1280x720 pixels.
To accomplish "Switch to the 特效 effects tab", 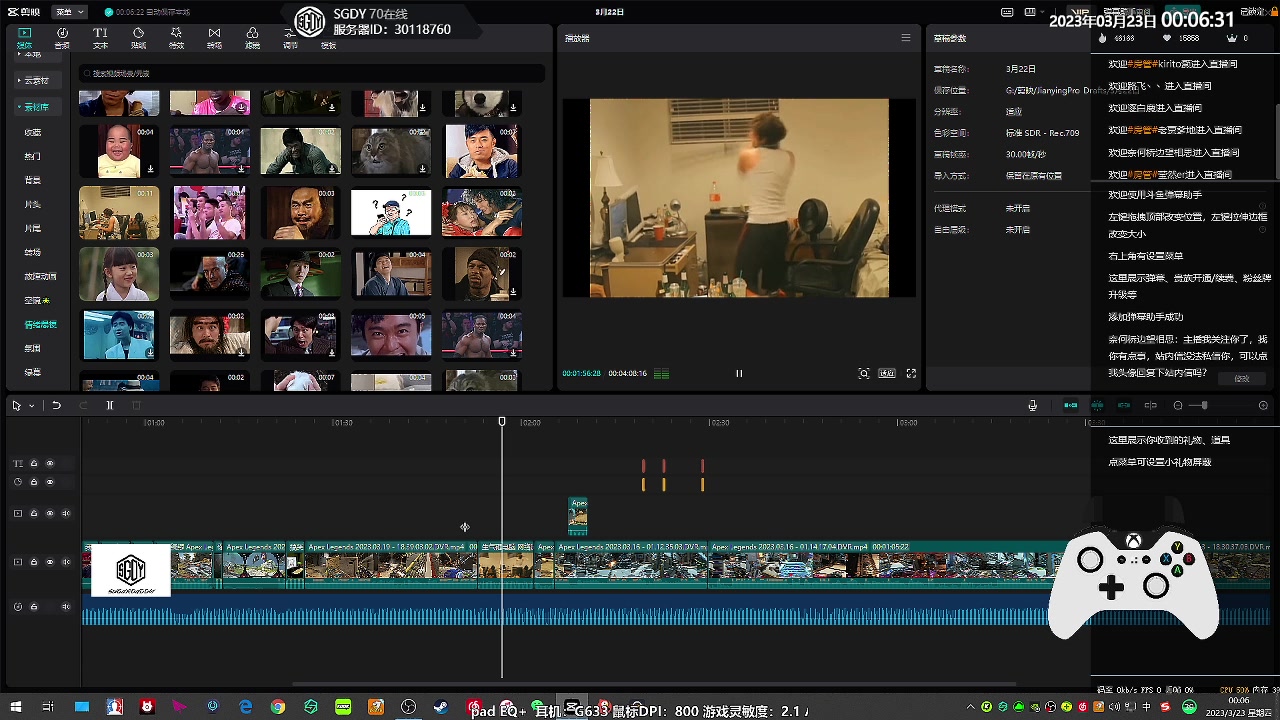I will 176,38.
